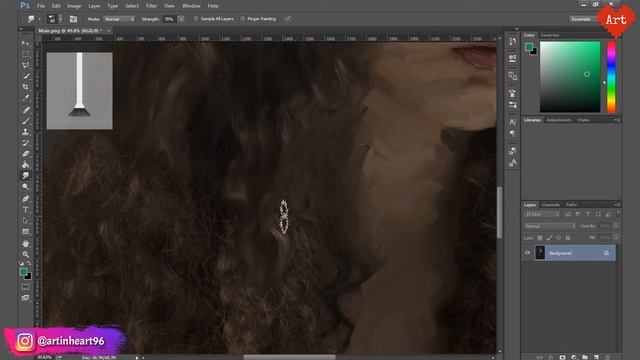Viewport: 640px width, 360px height.
Task: Switch to the Swatches tab
Action: (x=550, y=35)
